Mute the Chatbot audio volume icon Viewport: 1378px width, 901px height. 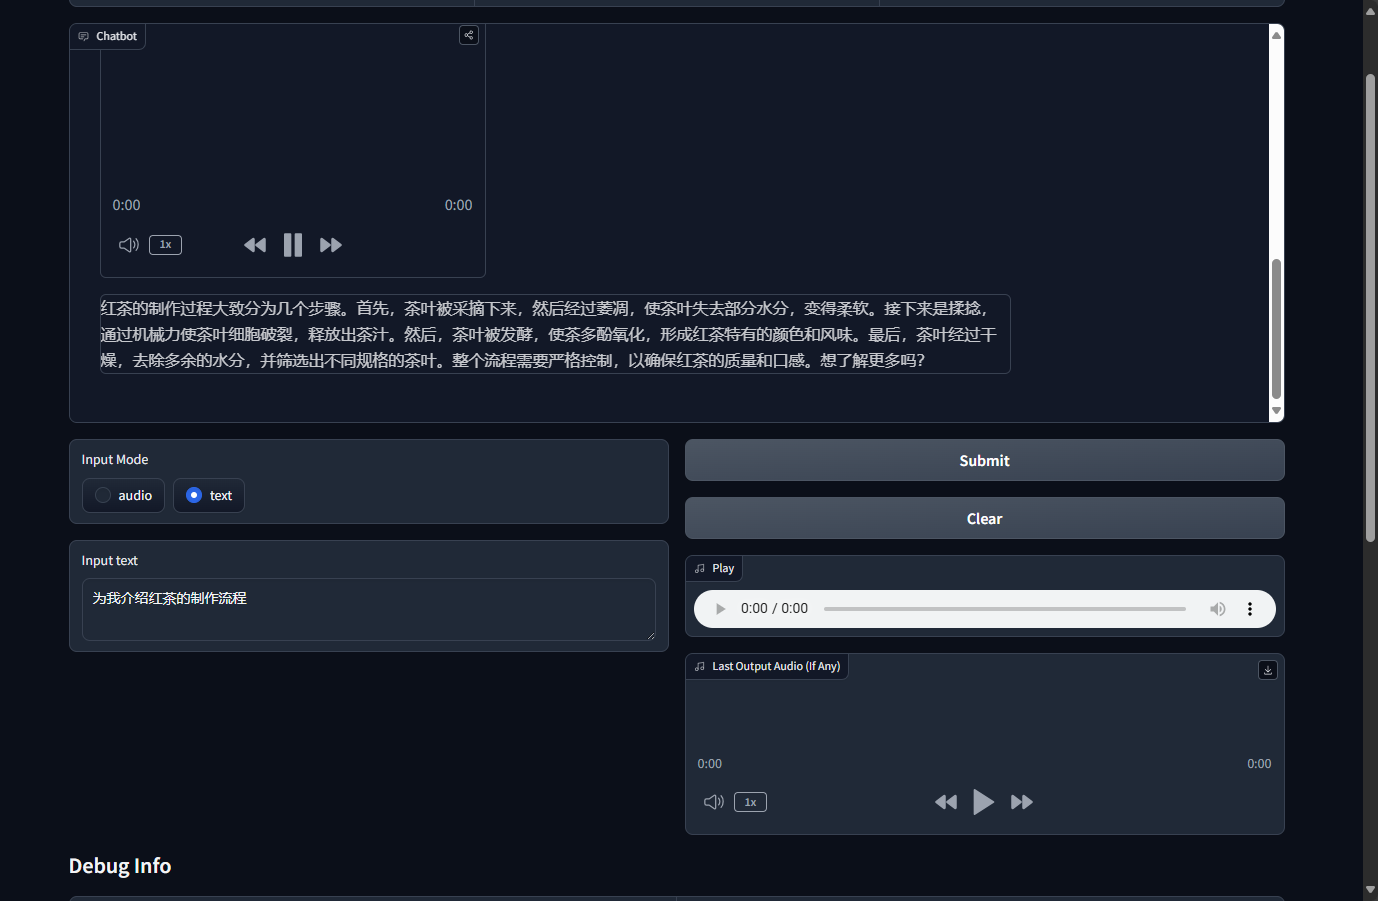pos(129,245)
